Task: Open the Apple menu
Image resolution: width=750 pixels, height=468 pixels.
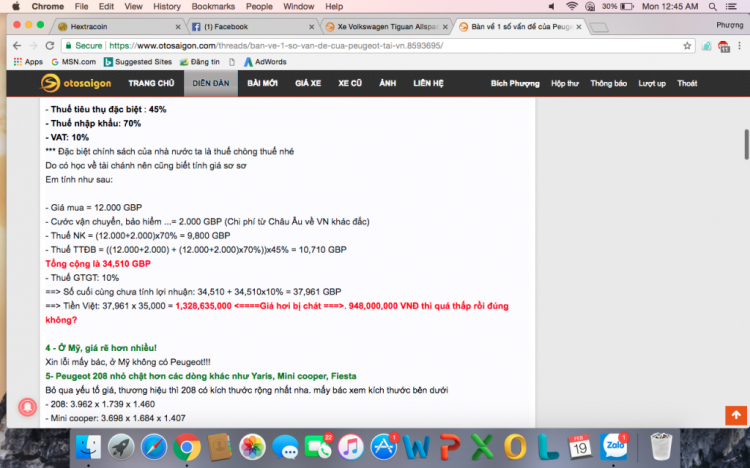Action: pyautogui.click(x=16, y=6)
